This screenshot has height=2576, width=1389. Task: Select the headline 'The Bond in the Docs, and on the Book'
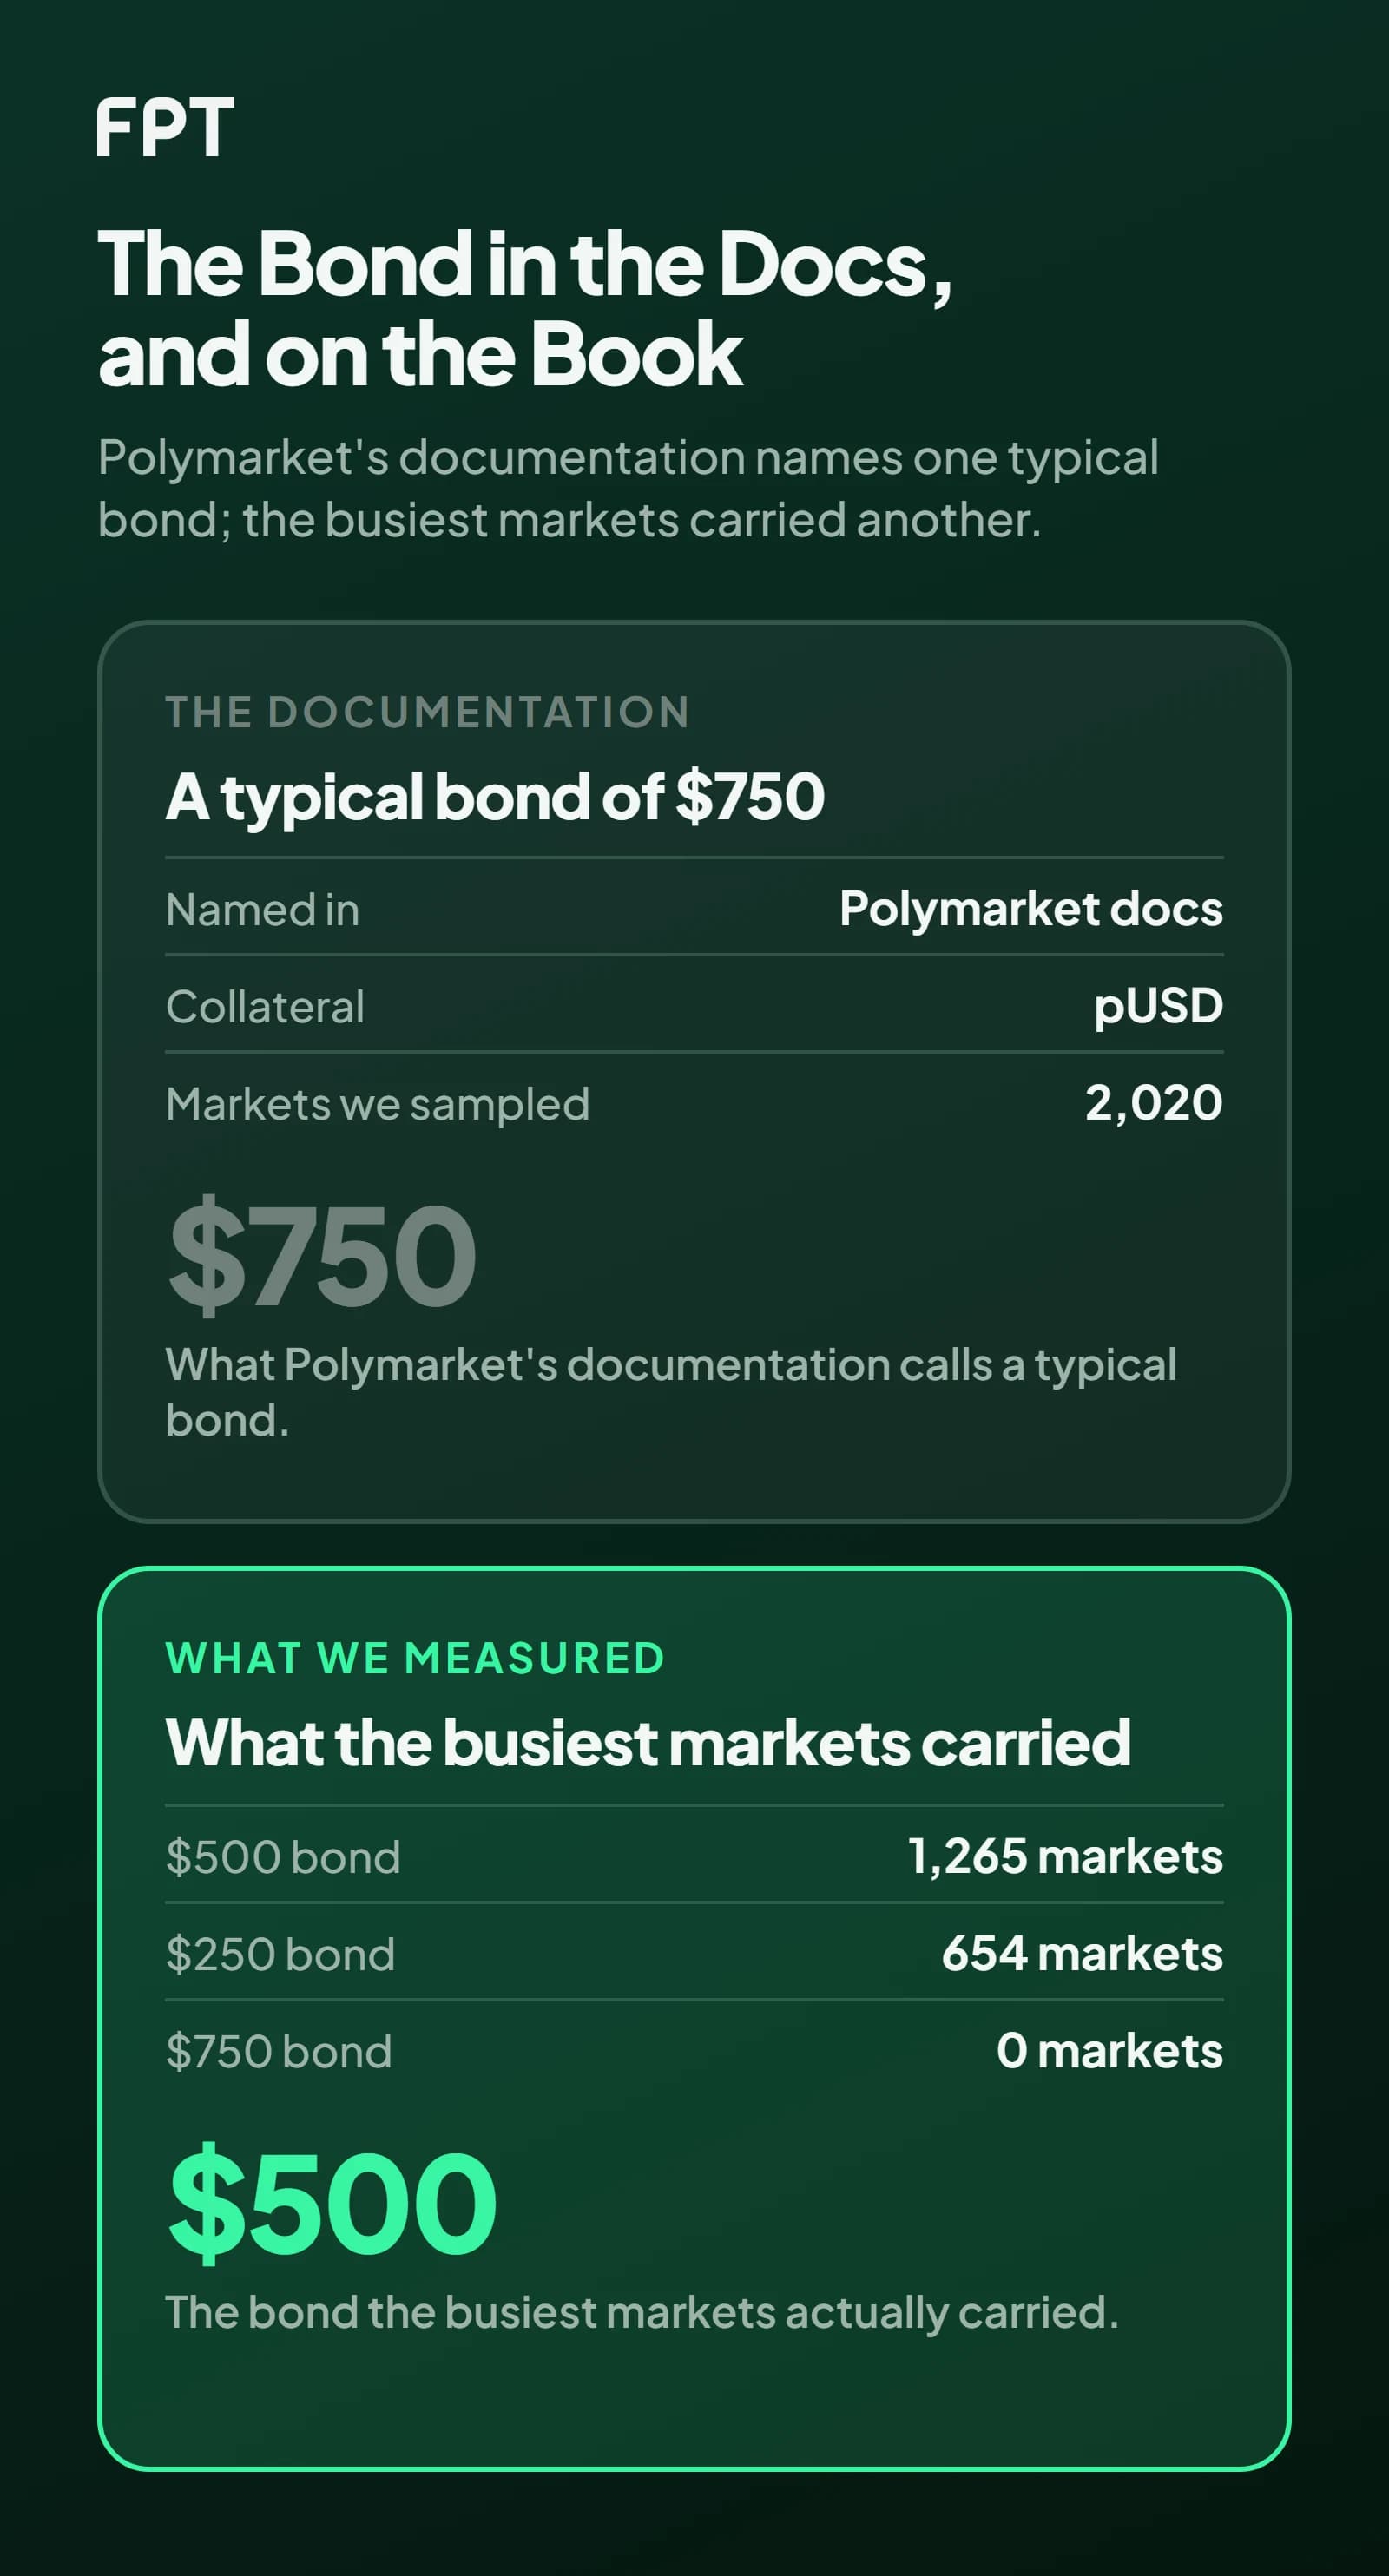tap(525, 308)
